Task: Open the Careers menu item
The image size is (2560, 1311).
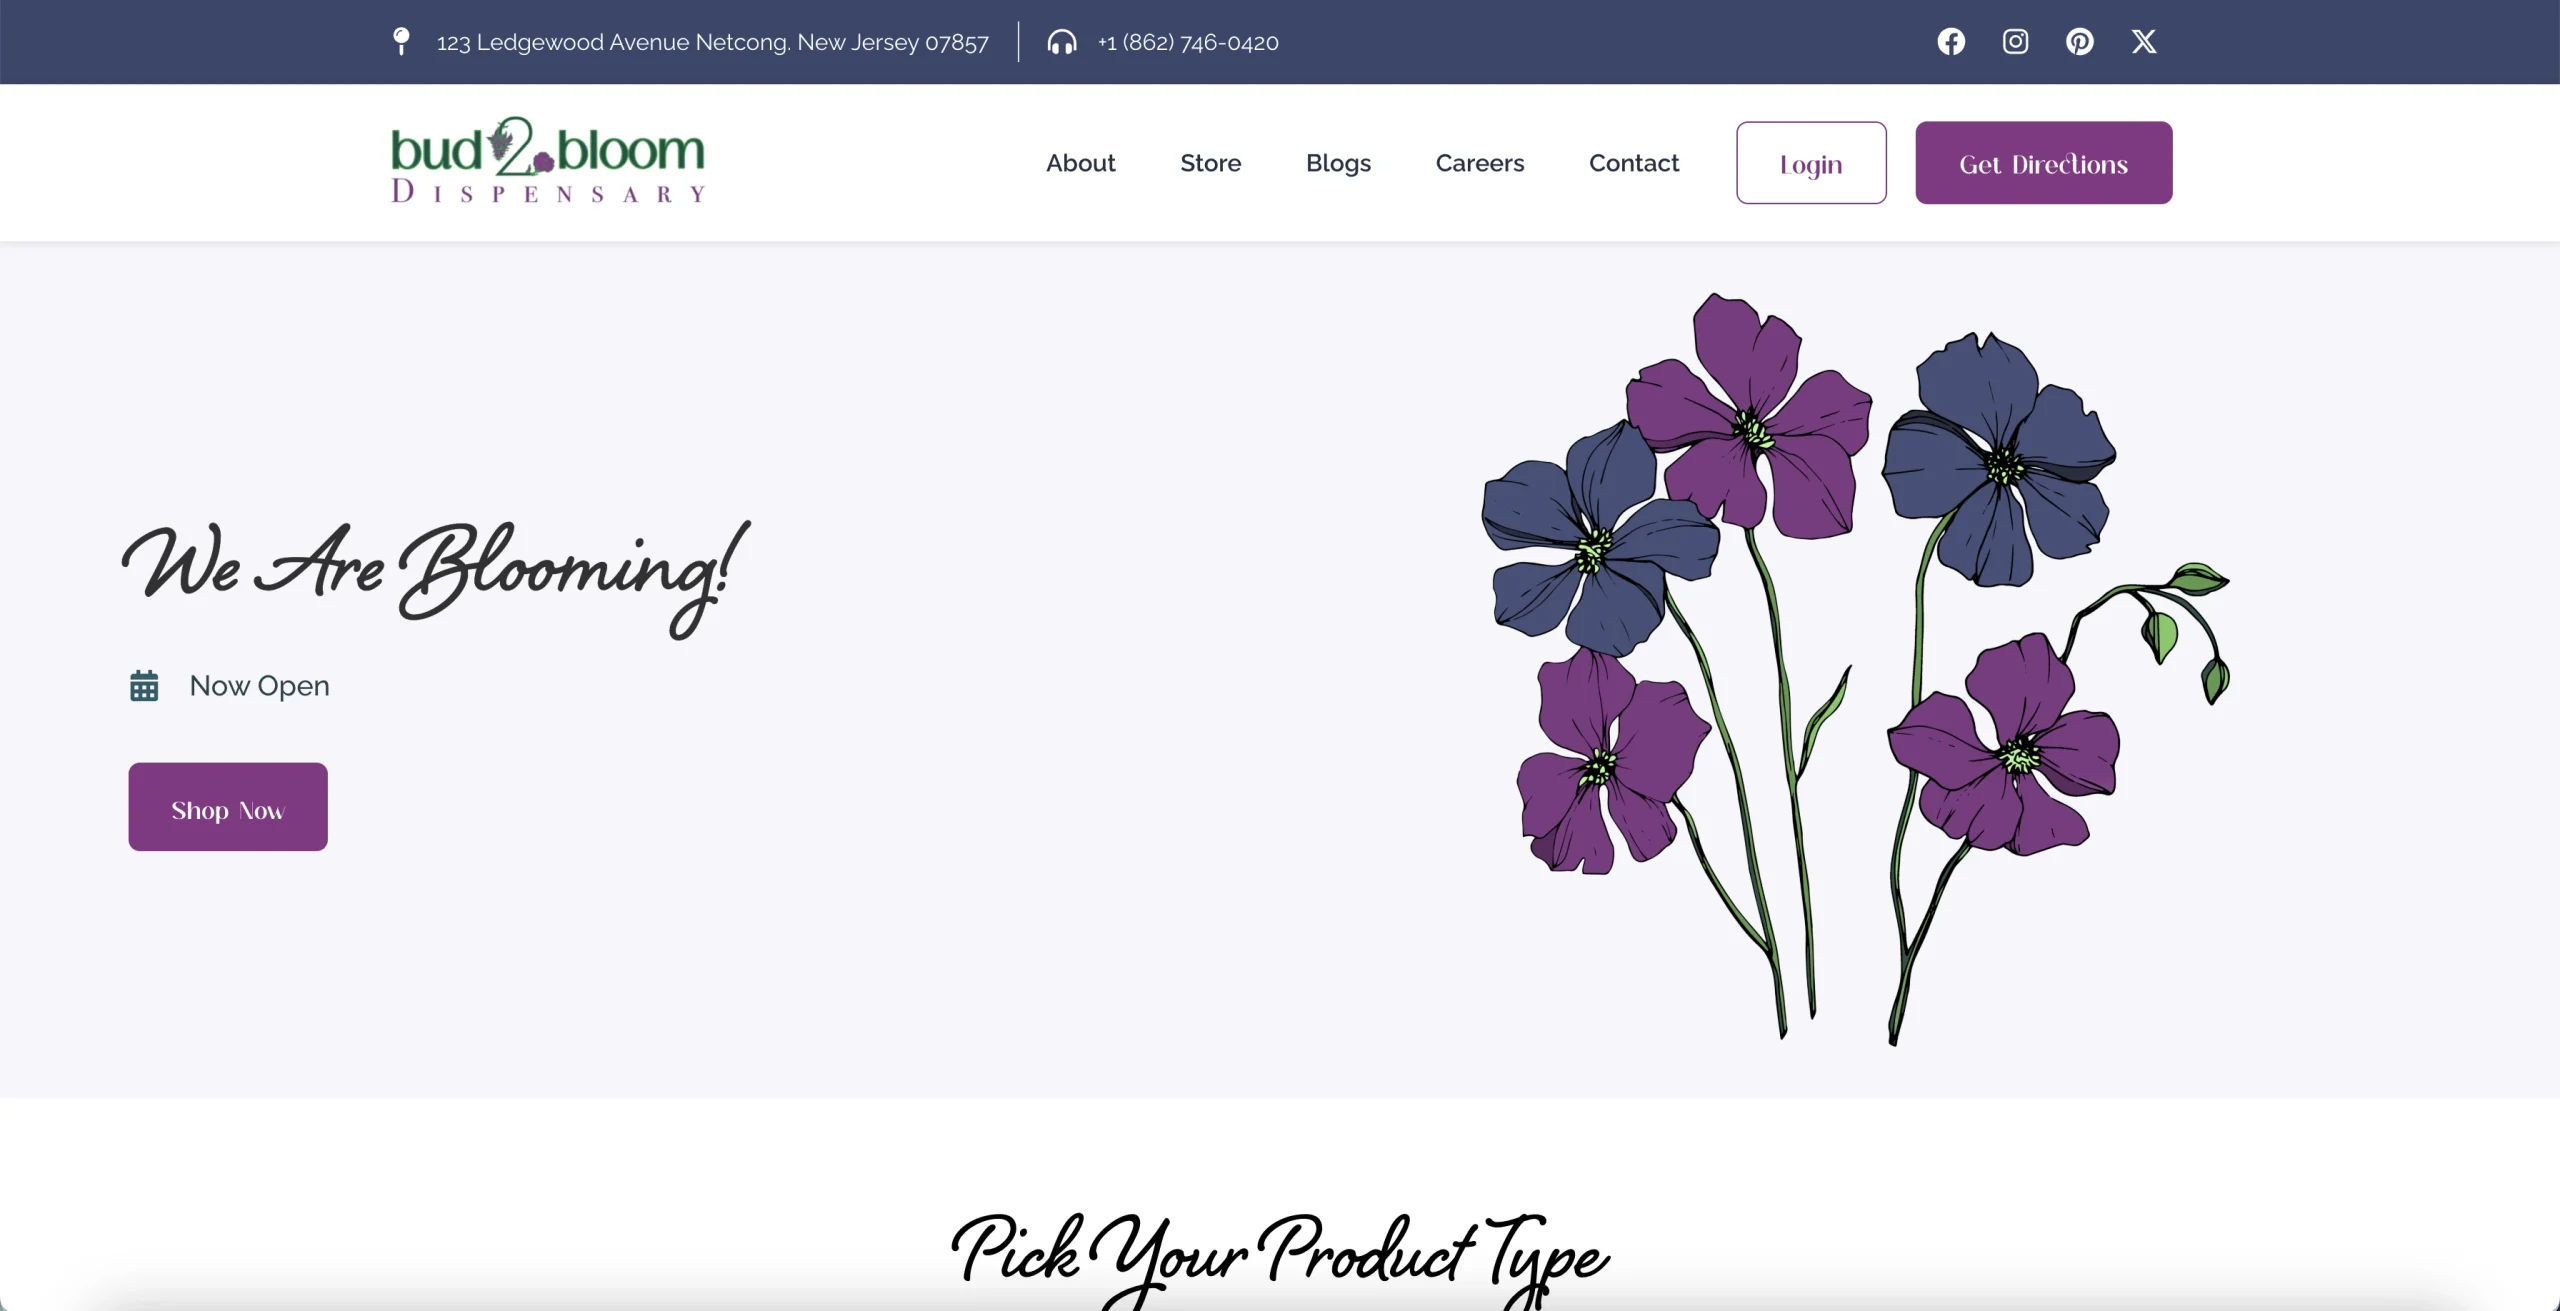Action: coord(1480,163)
